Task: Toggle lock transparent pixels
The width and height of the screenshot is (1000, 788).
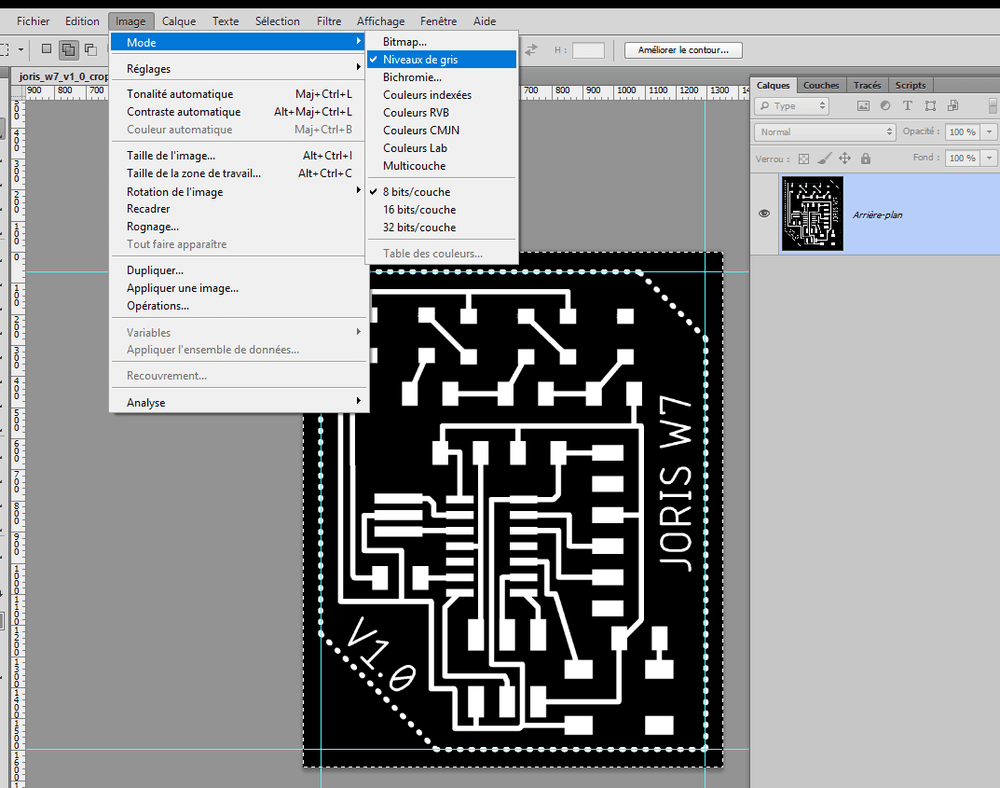Action: point(804,159)
